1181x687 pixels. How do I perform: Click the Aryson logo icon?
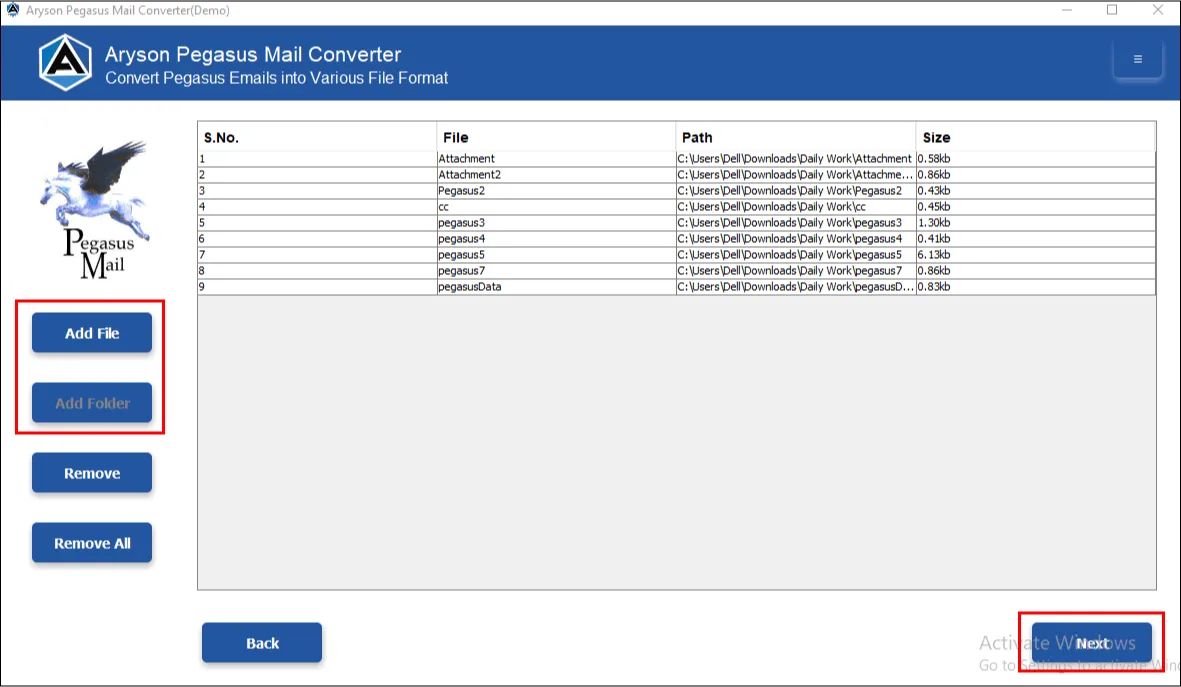(66, 63)
